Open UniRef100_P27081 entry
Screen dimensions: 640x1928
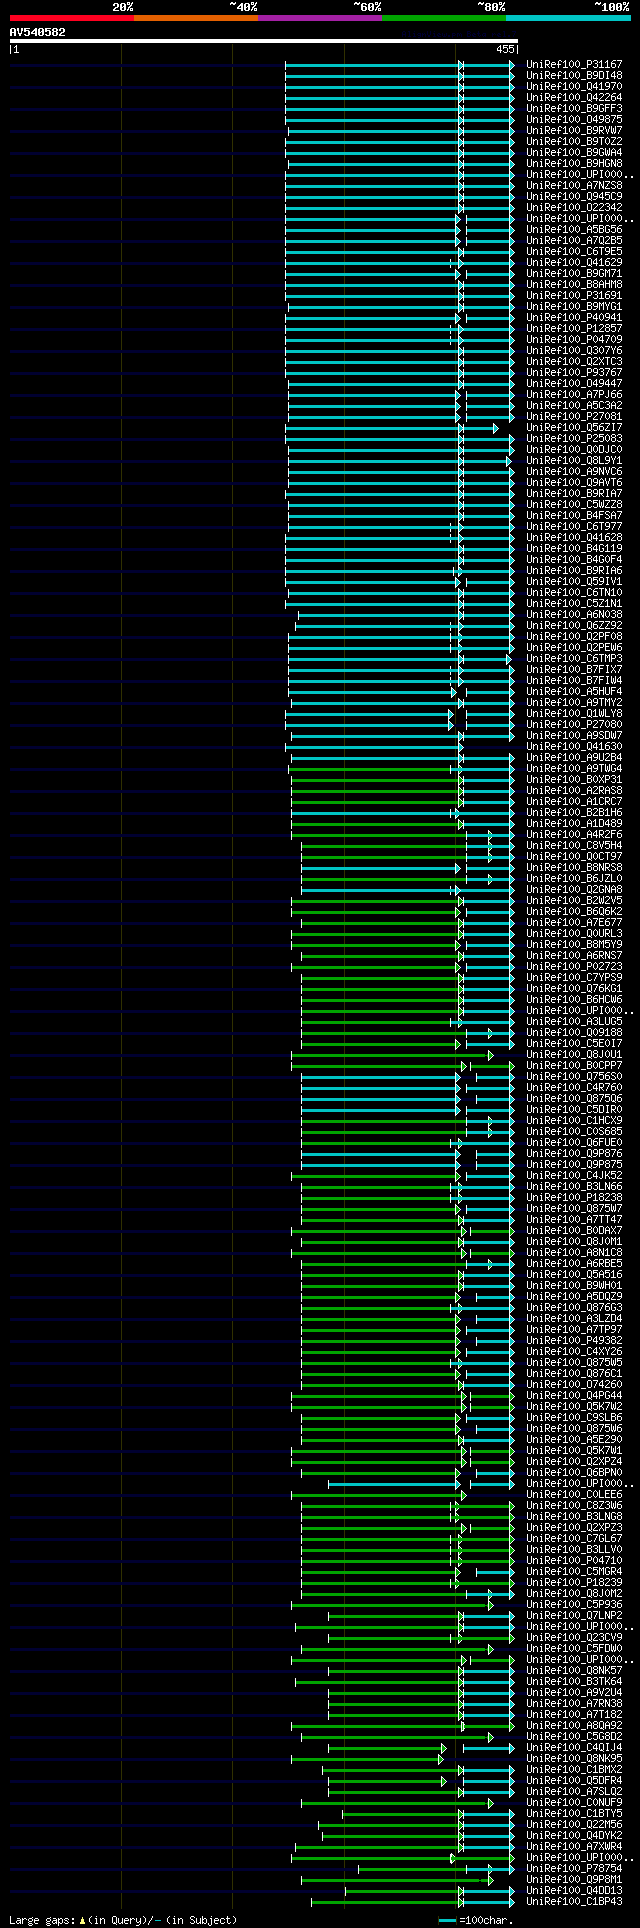574,416
